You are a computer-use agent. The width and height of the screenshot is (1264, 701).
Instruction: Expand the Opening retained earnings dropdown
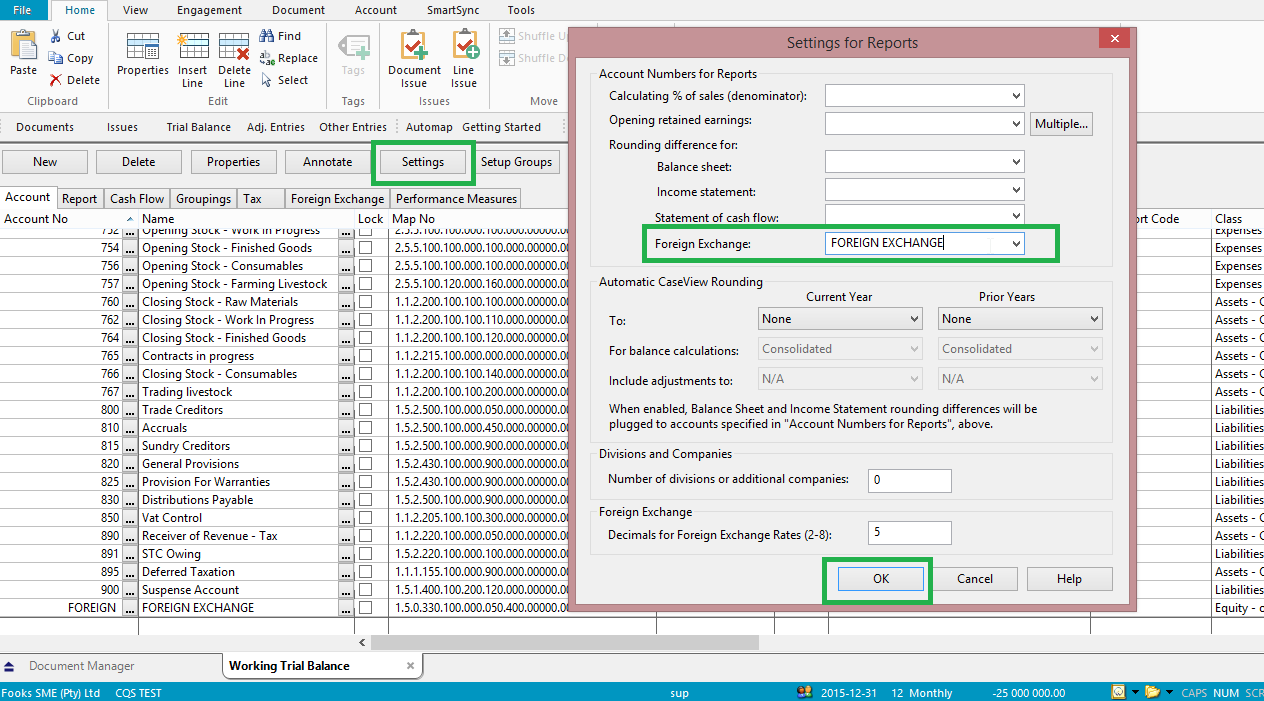click(1016, 123)
